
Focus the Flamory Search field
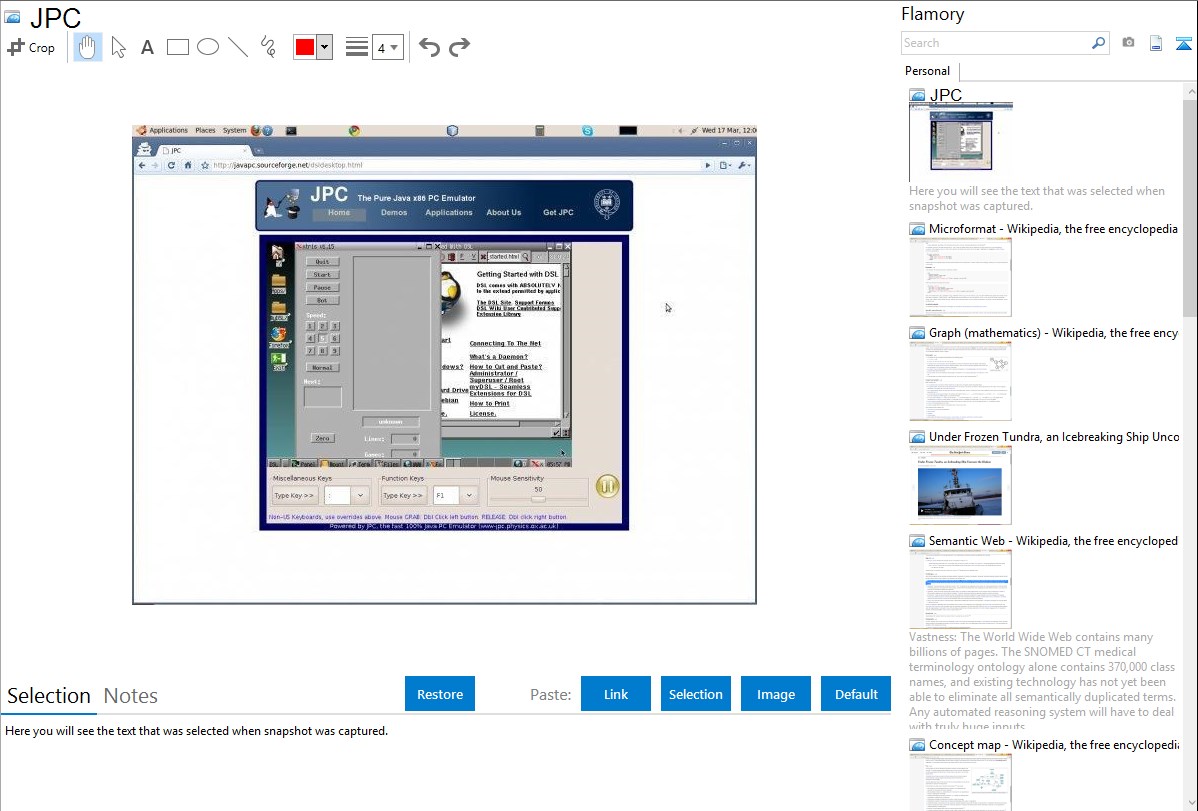pyautogui.click(x=996, y=43)
